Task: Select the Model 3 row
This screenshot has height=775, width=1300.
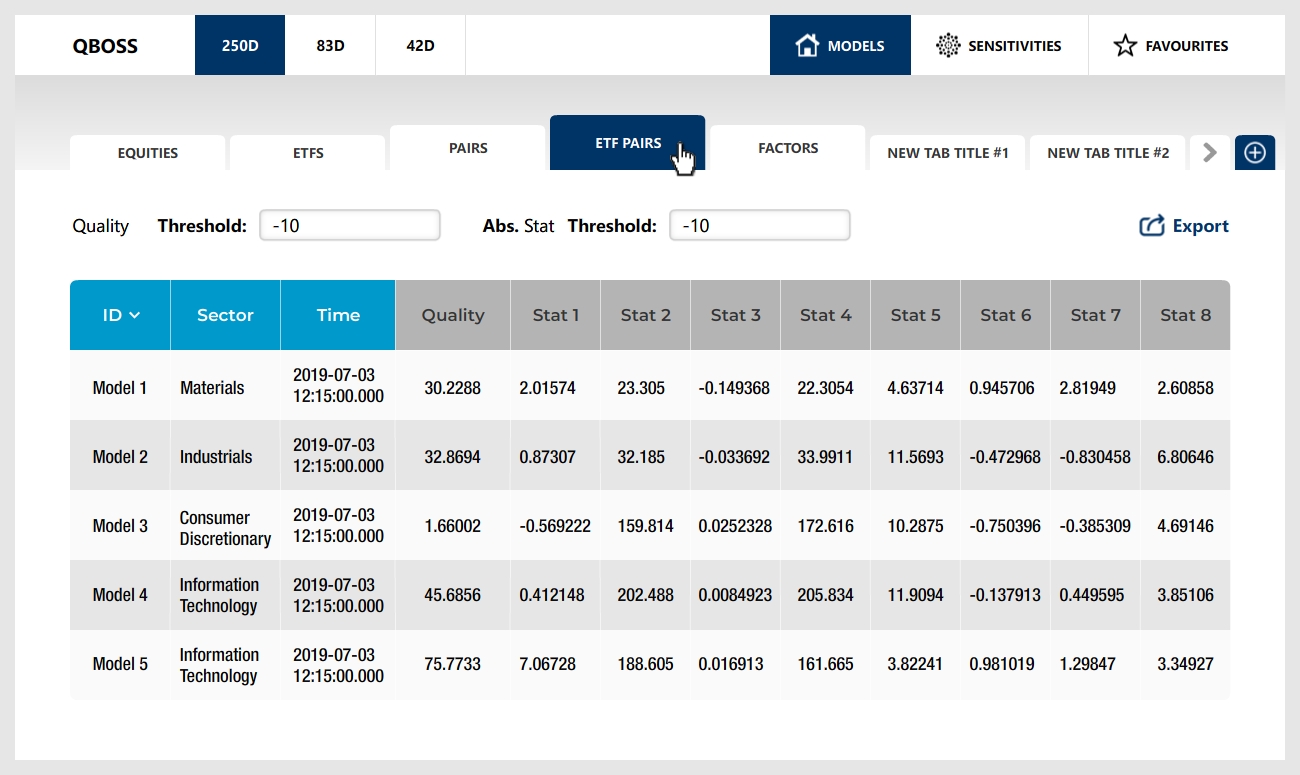Action: [120, 526]
